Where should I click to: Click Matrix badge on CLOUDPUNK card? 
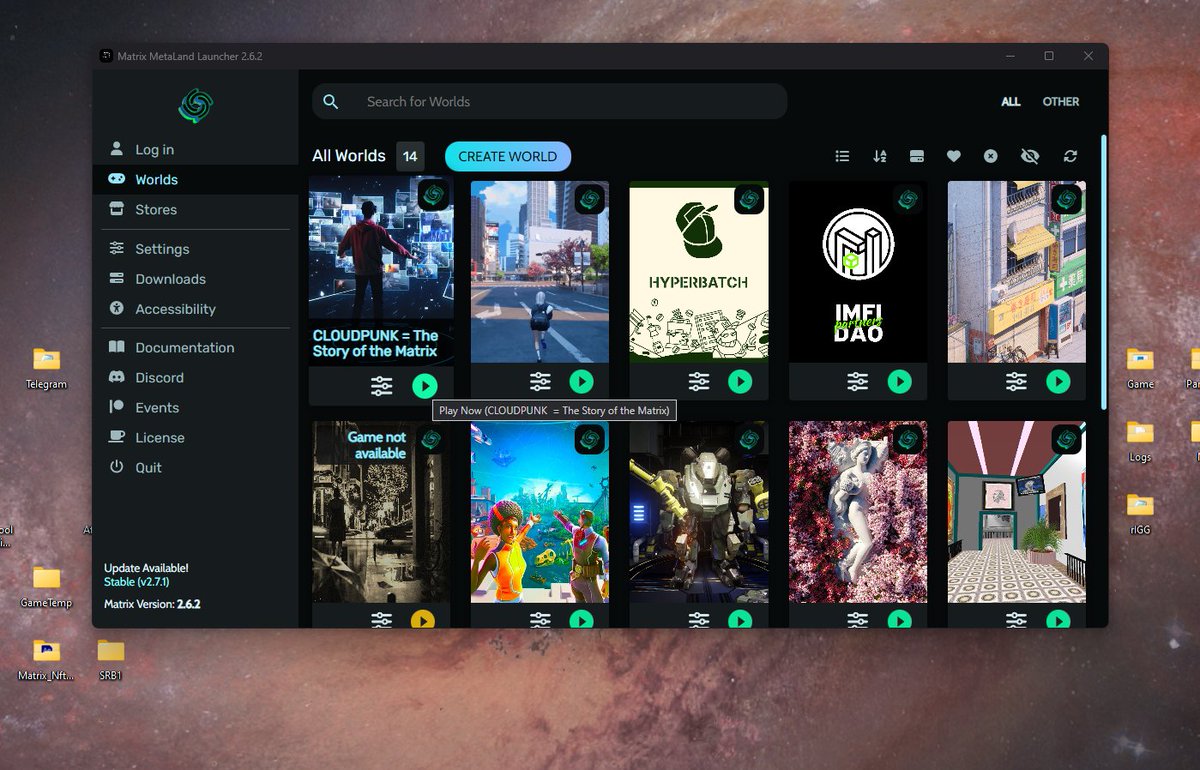coord(433,195)
